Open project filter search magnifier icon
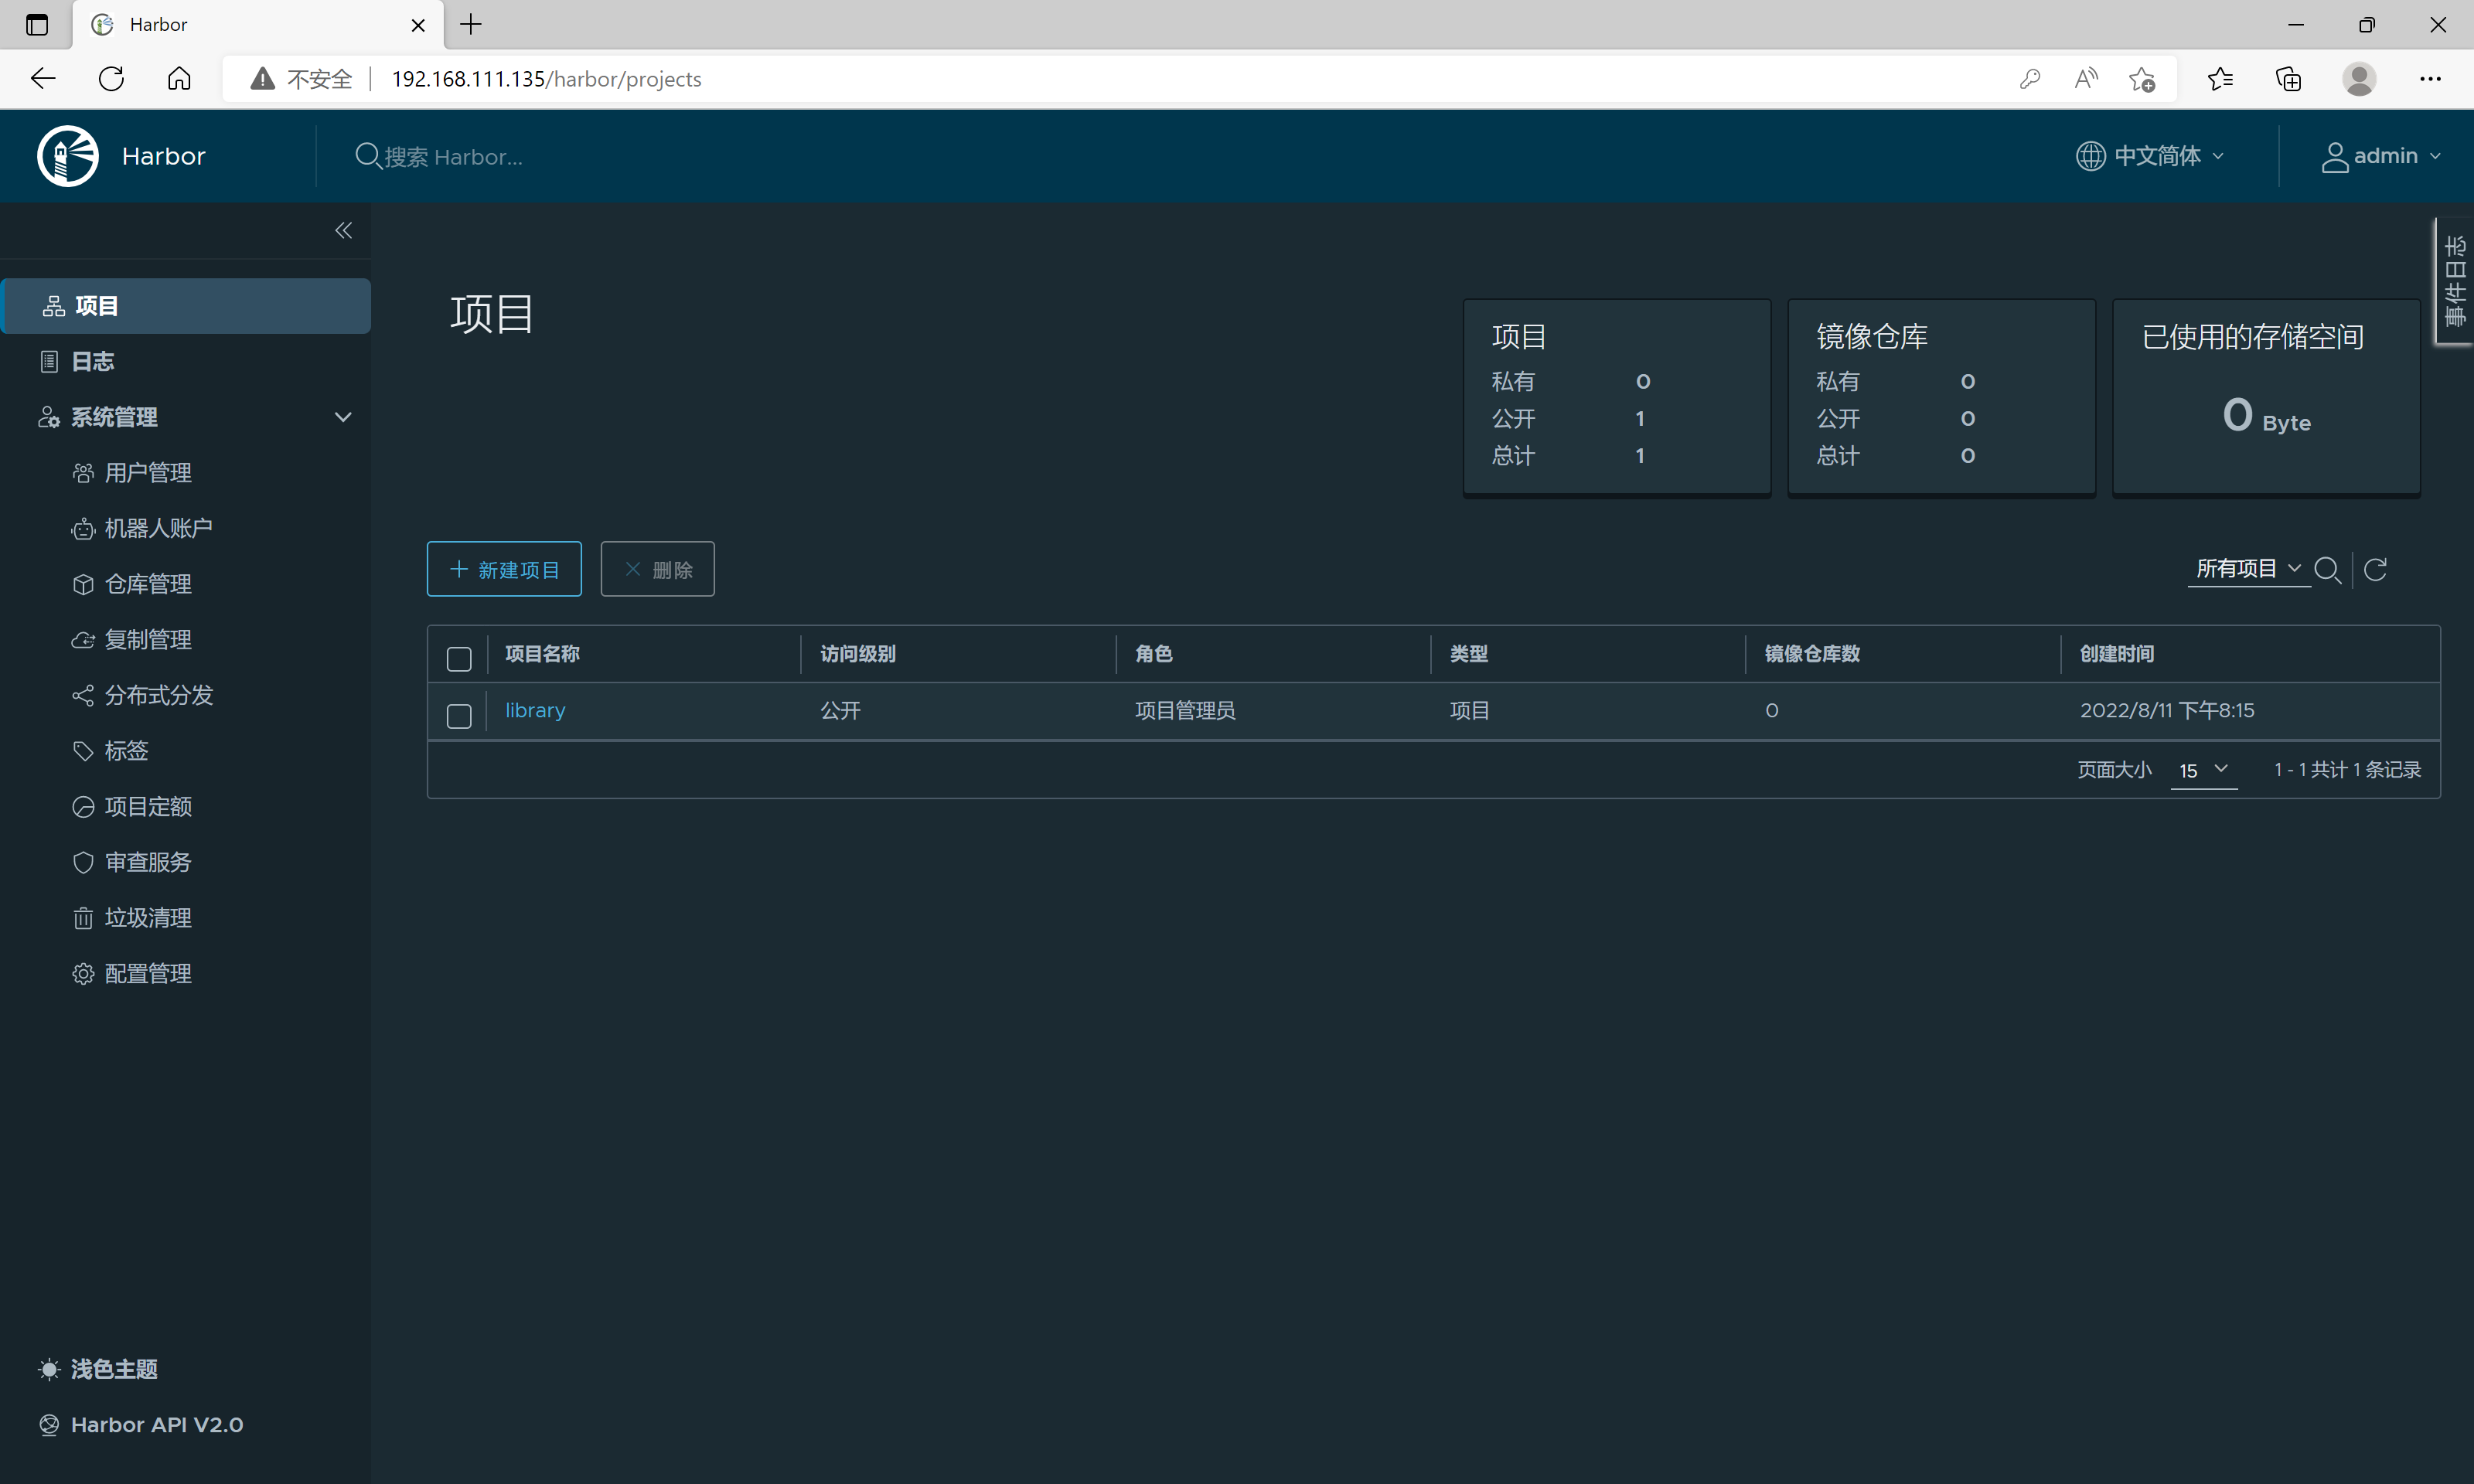2474x1484 pixels. pyautogui.click(x=2327, y=570)
